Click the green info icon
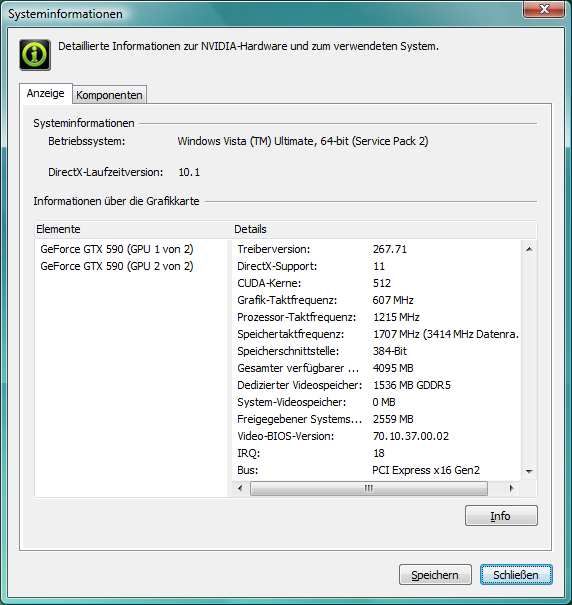Viewport: 572px width, 605px height. (x=35, y=55)
